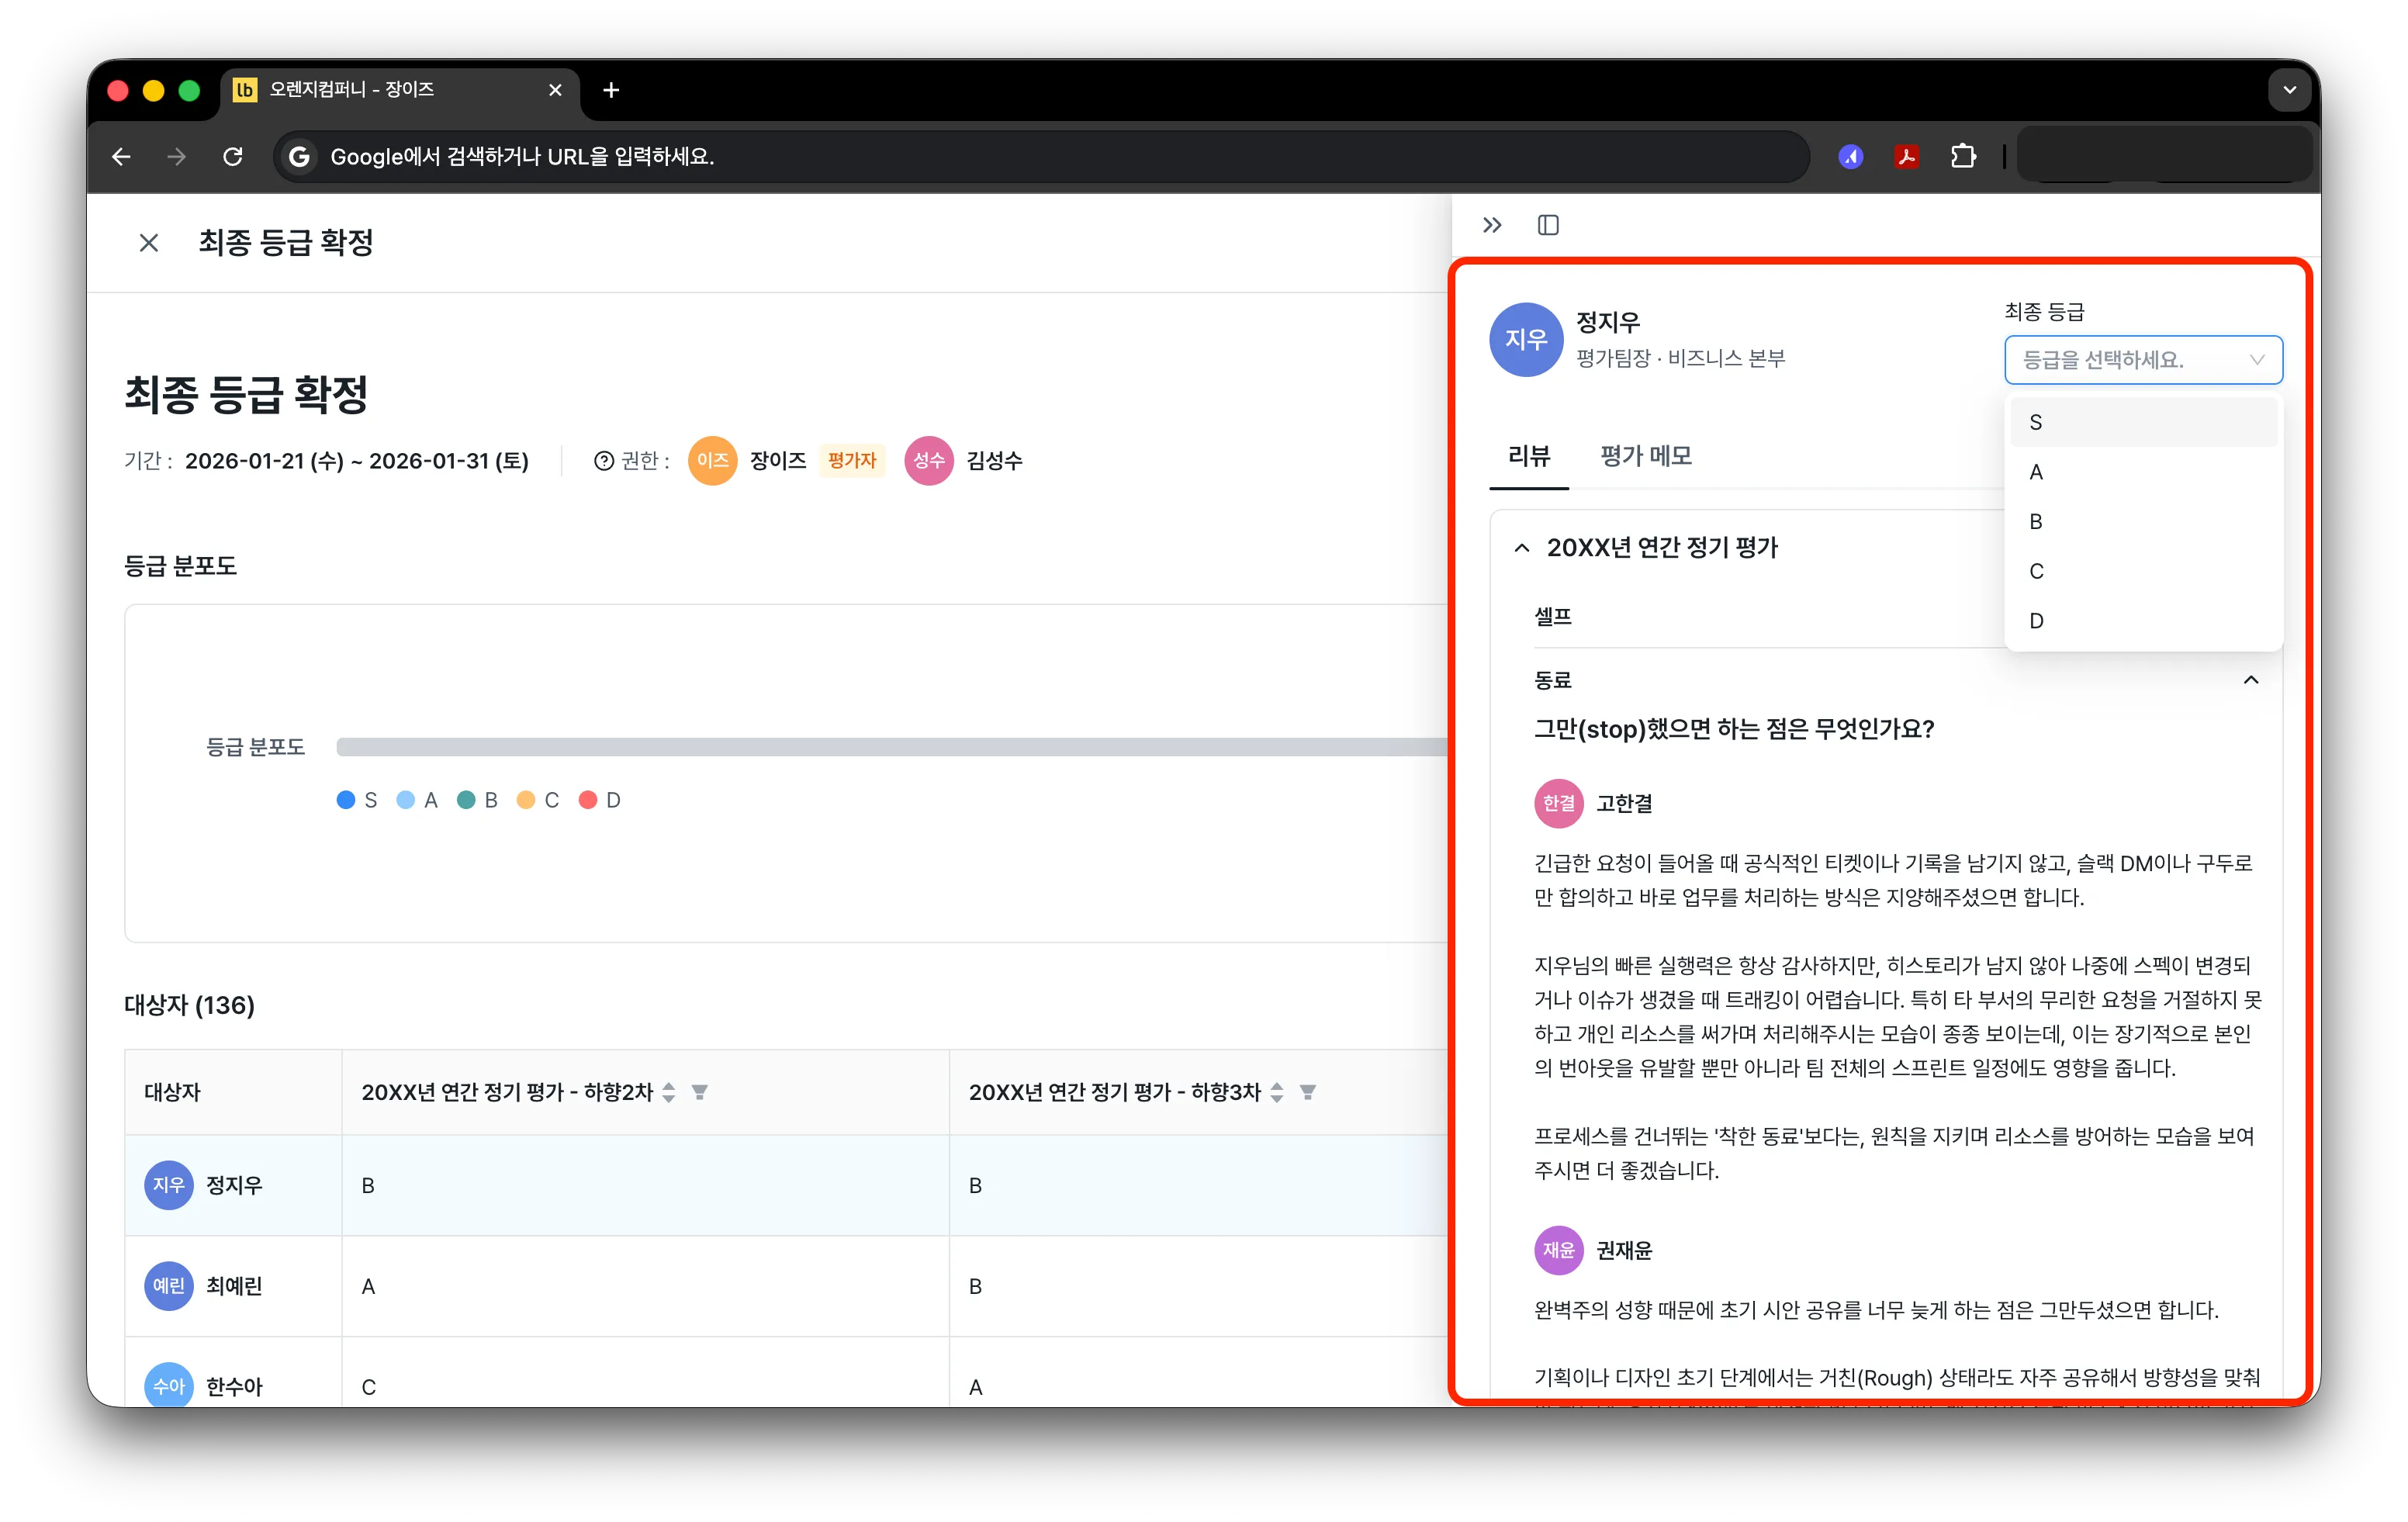Filter the 하향2차 column
Viewport: 2408px width, 1522px height.
click(x=700, y=1092)
